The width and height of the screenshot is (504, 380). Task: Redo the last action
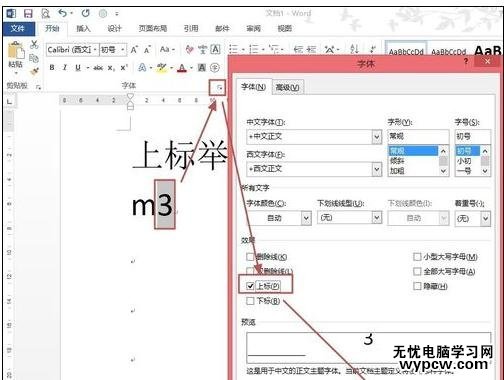[86, 13]
